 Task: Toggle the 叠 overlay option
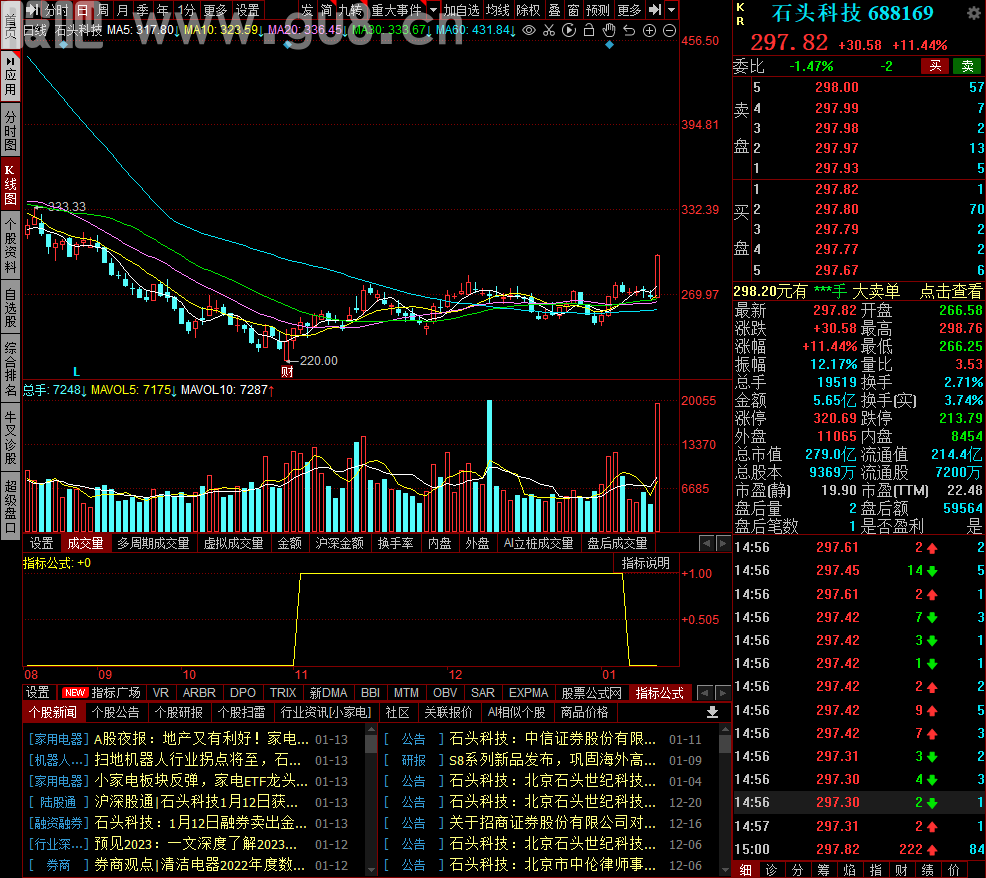pyautogui.click(x=554, y=10)
